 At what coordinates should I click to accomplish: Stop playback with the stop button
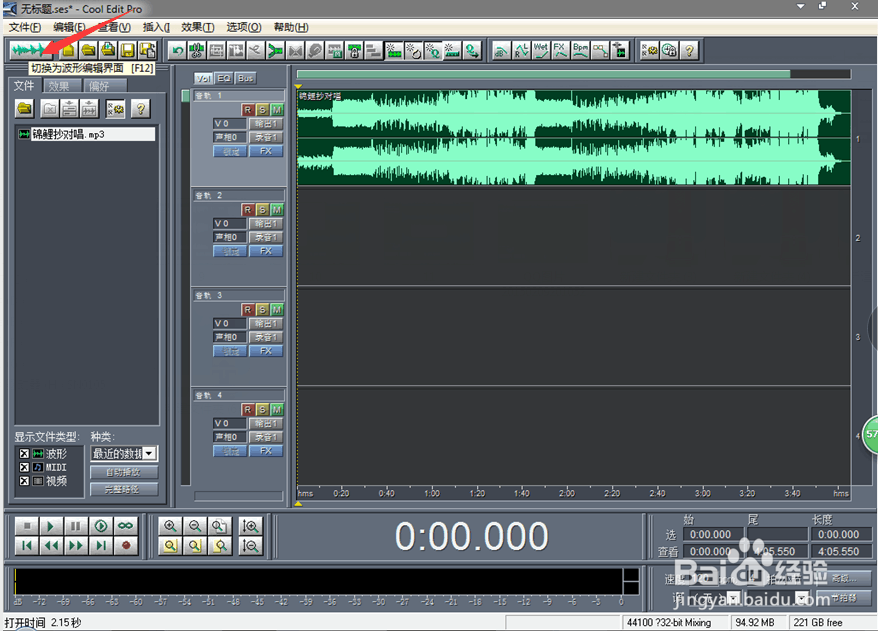tap(27, 526)
